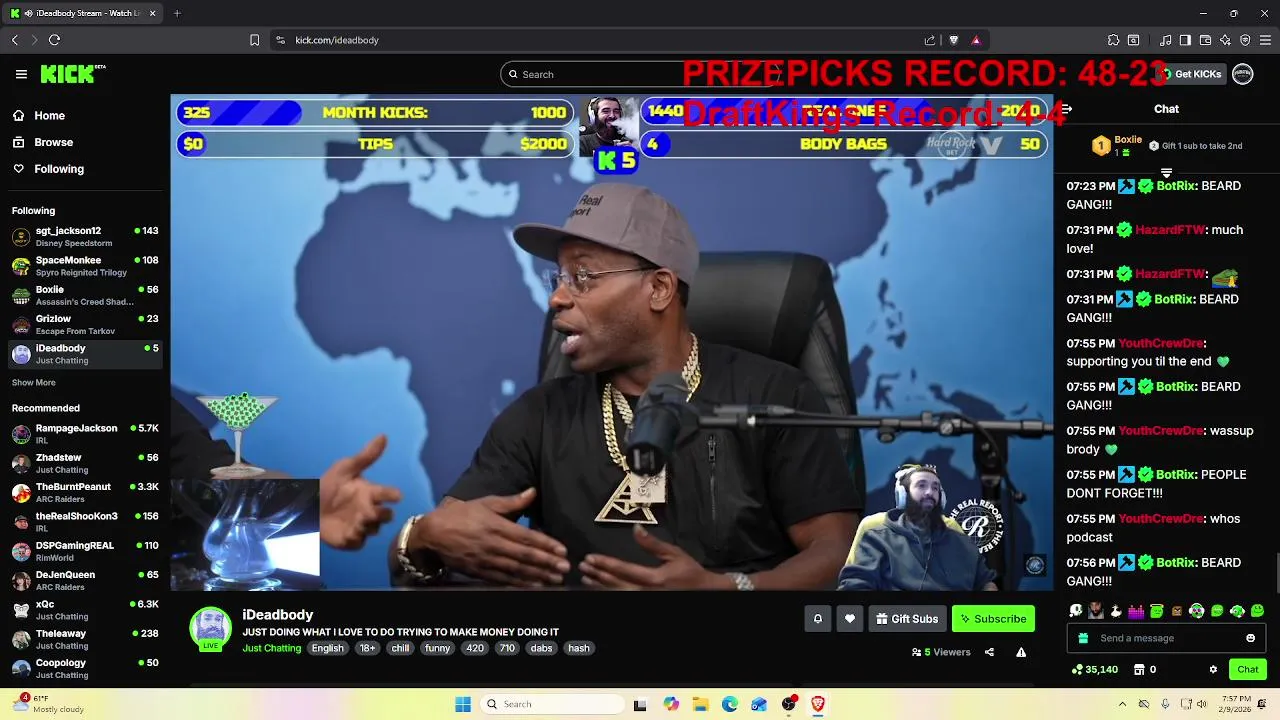Image resolution: width=1280 pixels, height=720 pixels.
Task: Click YouthCrewDre in 'whos podcast' message
Action: pyautogui.click(x=1160, y=519)
